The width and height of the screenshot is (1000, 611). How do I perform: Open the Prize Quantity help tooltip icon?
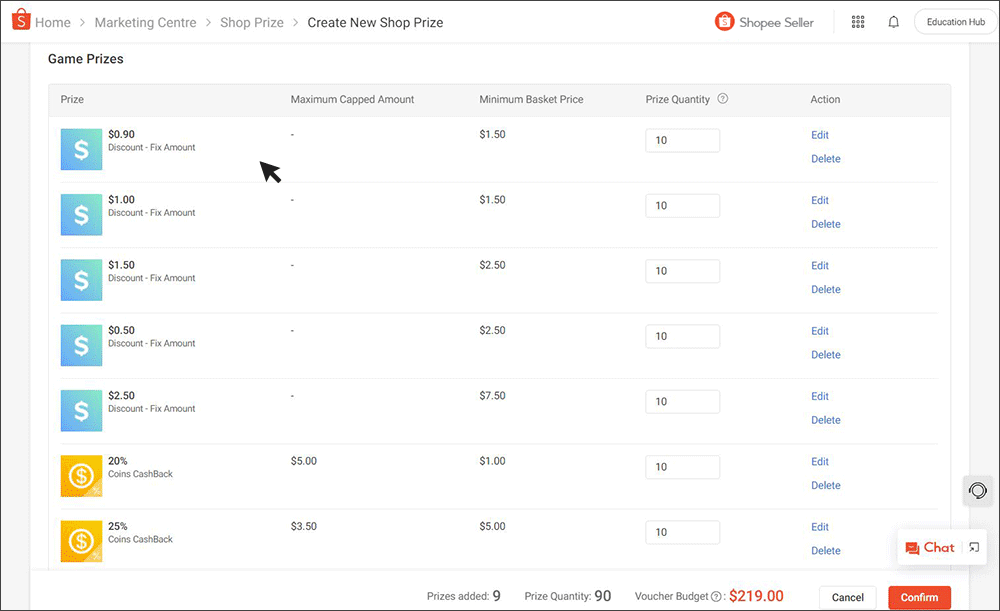coord(722,99)
